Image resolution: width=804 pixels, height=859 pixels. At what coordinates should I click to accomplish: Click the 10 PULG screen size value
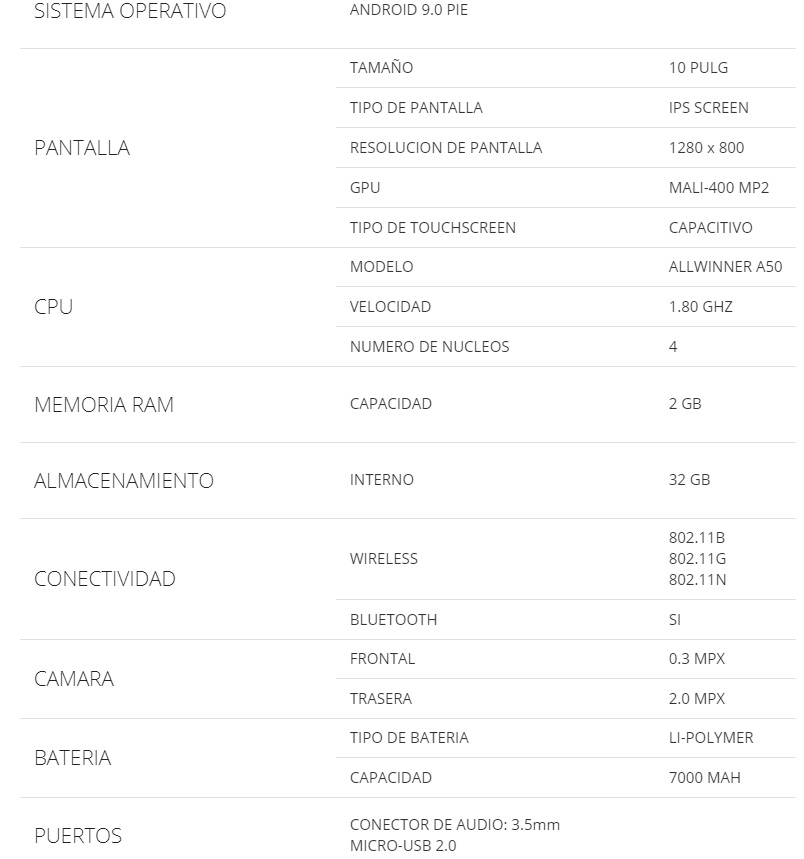click(698, 68)
